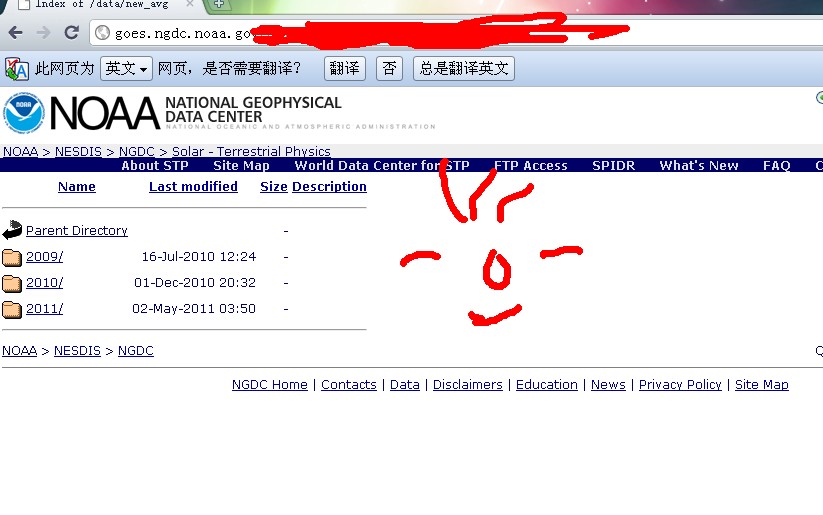Open World Data Center for STP

382,165
